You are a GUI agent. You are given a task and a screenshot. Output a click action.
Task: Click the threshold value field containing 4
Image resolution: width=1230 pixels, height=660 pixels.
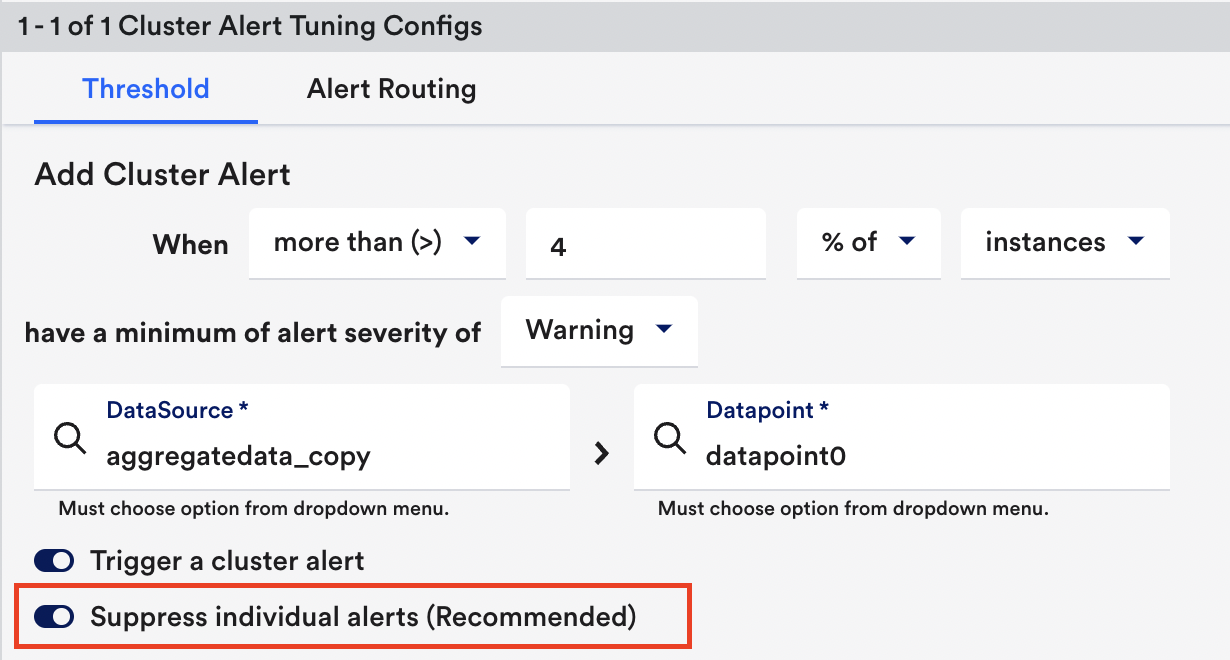pos(645,245)
